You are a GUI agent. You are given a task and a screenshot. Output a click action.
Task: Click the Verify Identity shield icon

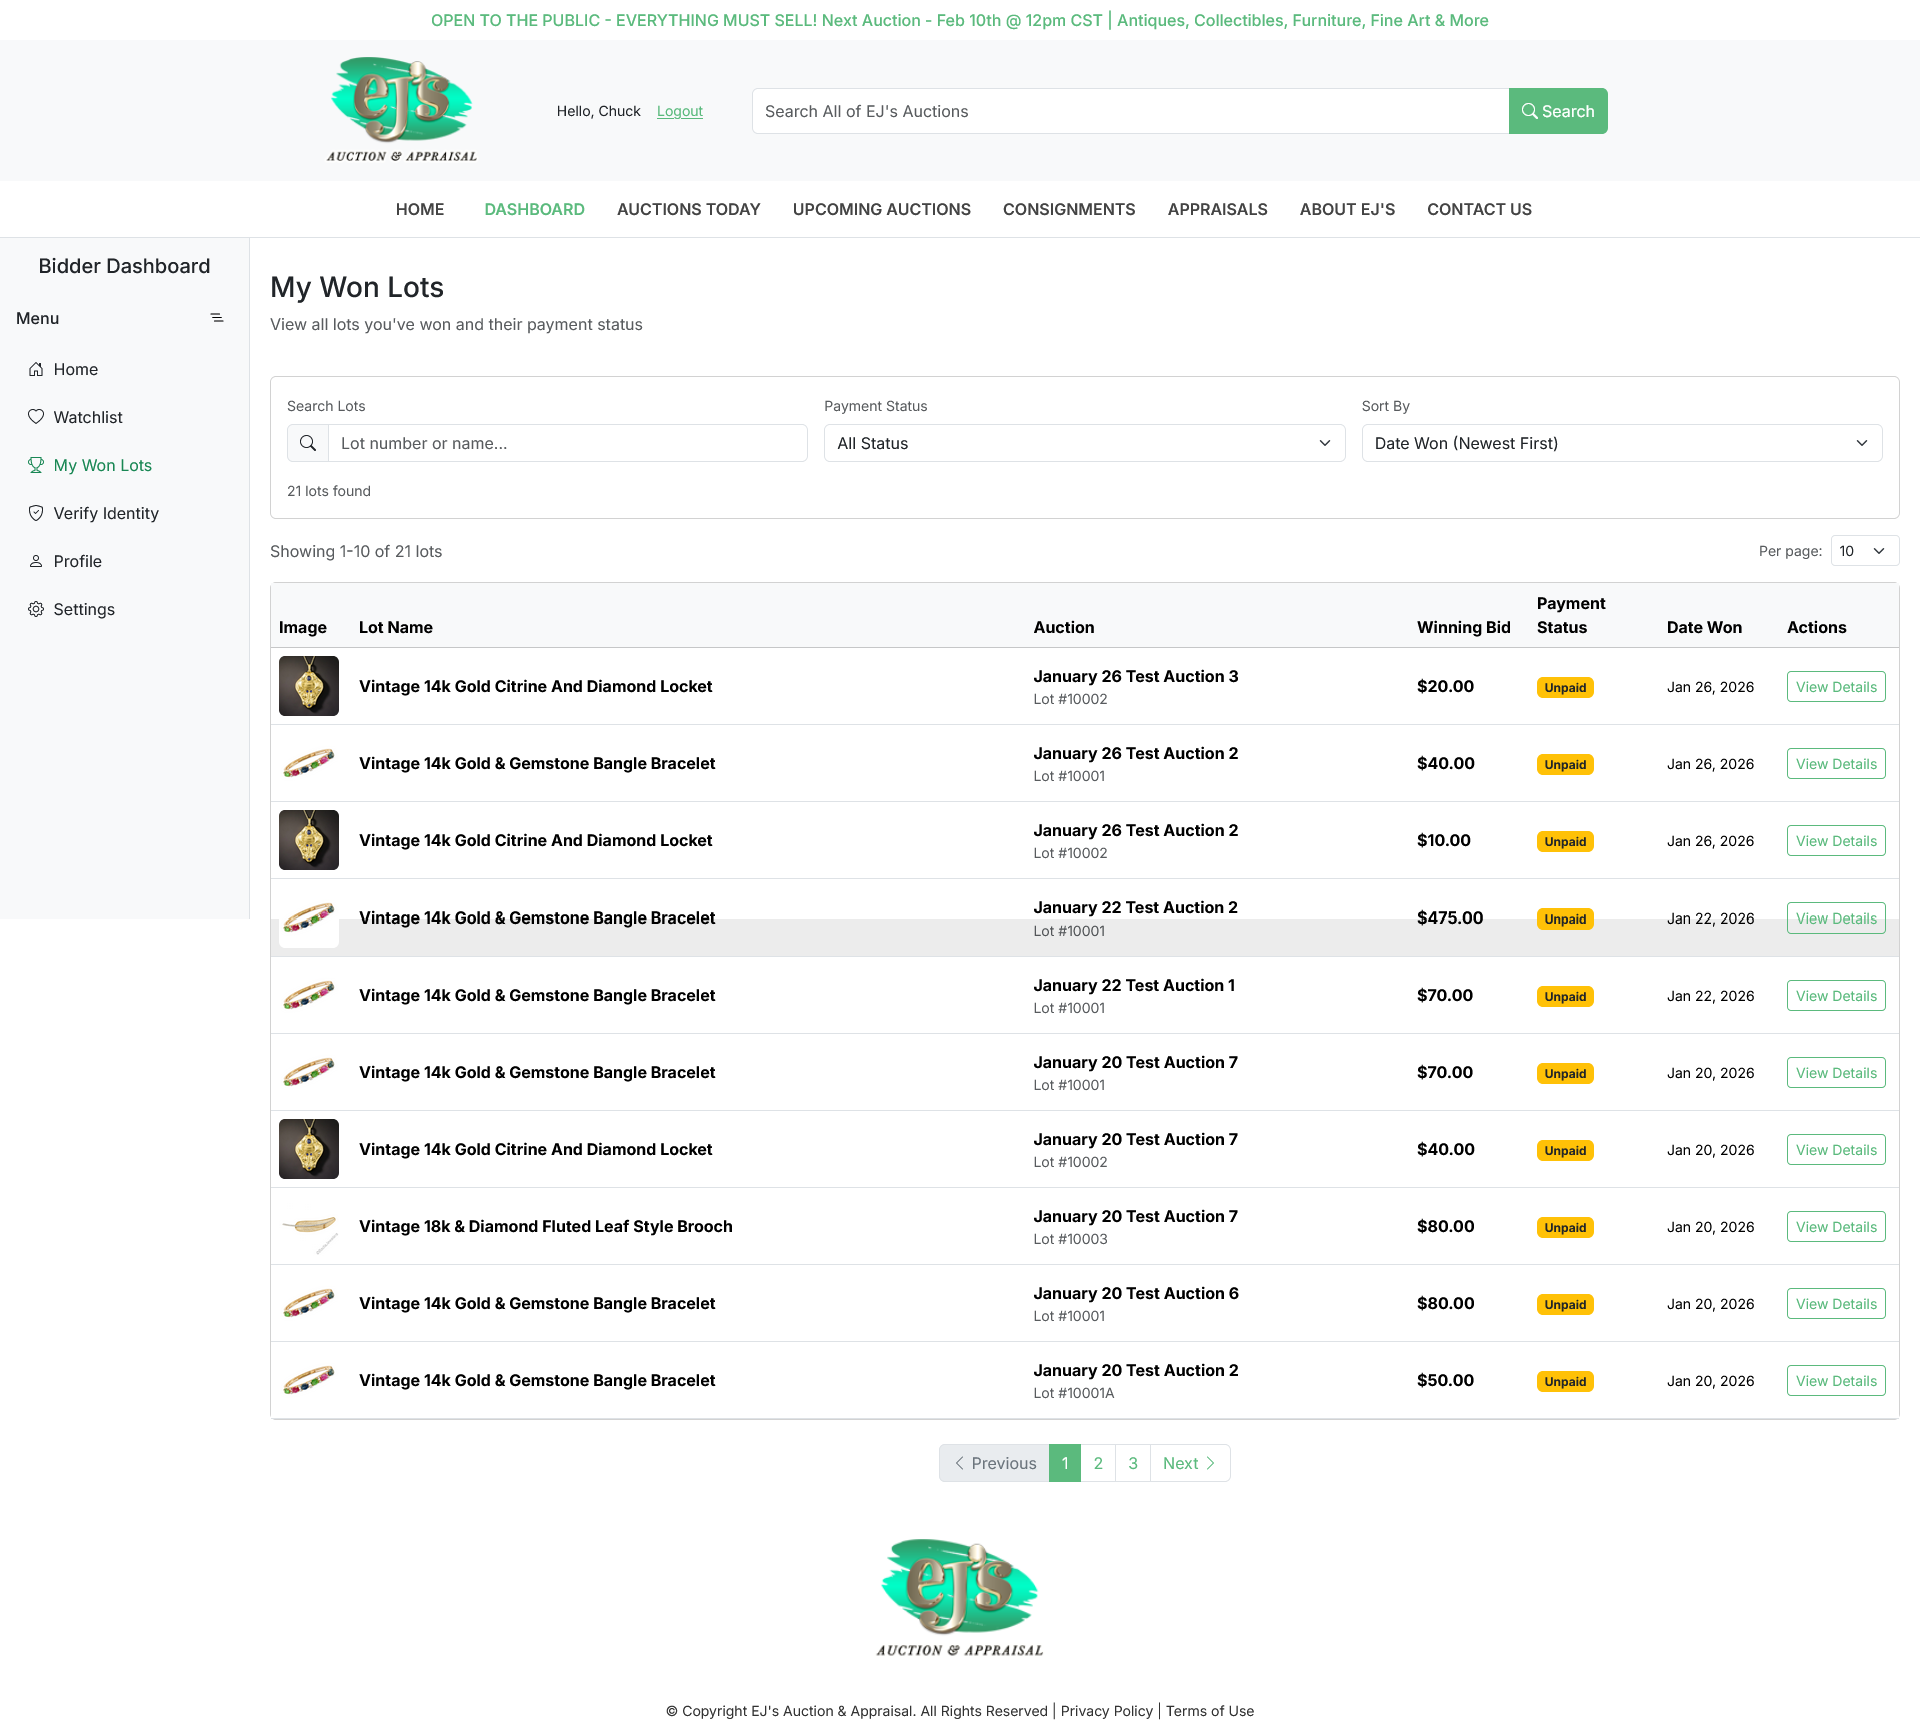pos(36,513)
